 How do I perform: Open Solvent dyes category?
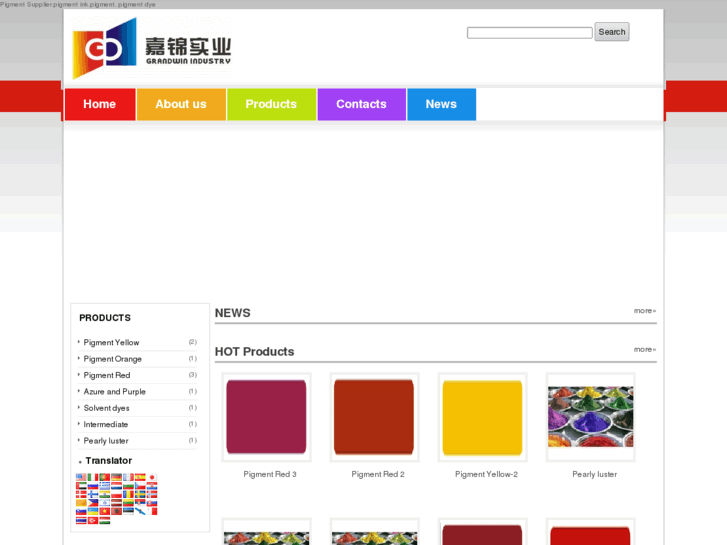click(x=107, y=408)
